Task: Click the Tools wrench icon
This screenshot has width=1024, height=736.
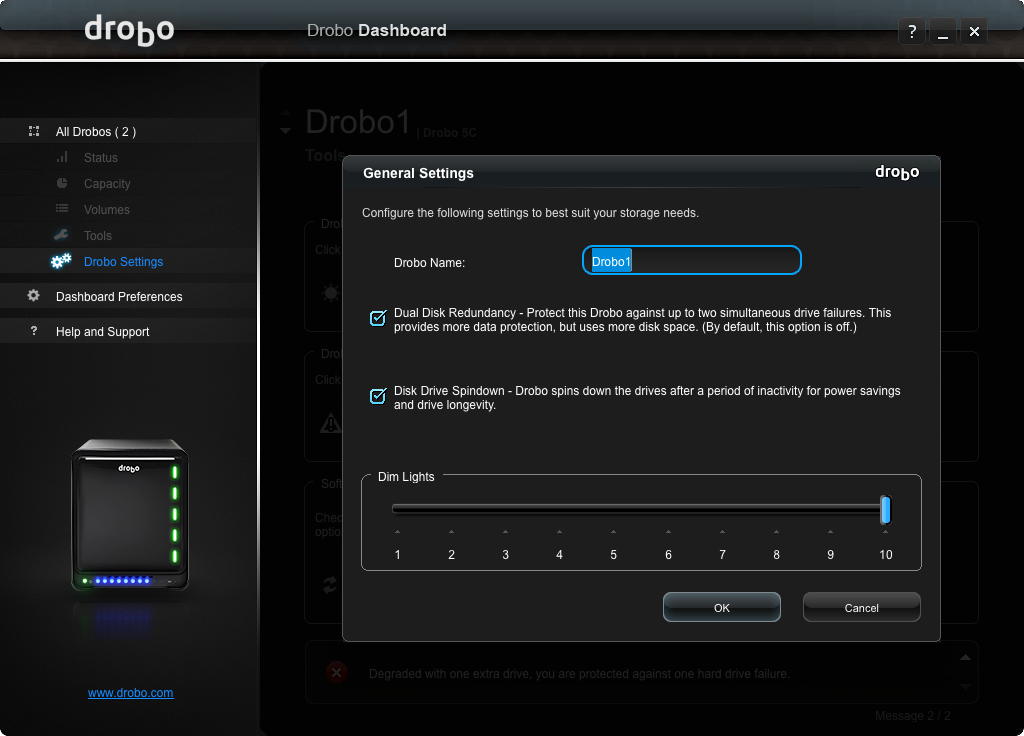Action: (62, 236)
